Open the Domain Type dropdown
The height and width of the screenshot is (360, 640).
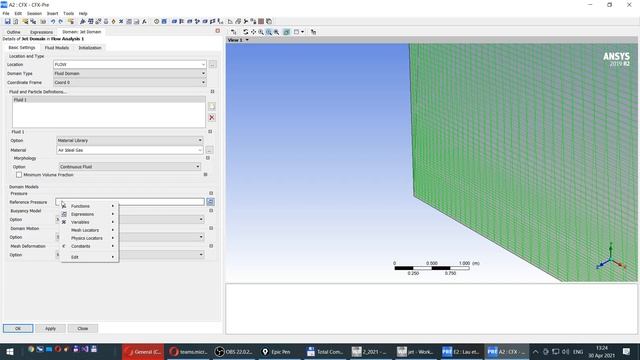point(203,73)
